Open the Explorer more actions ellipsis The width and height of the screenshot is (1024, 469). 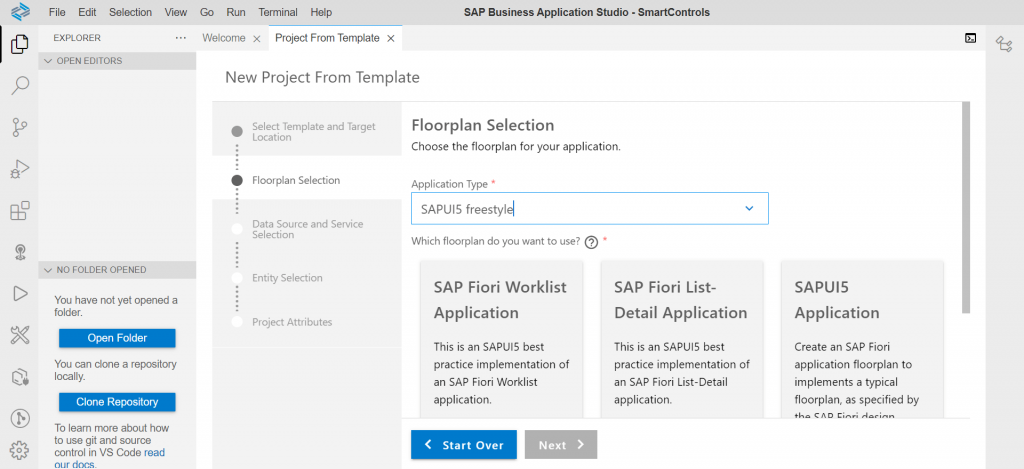coord(181,38)
